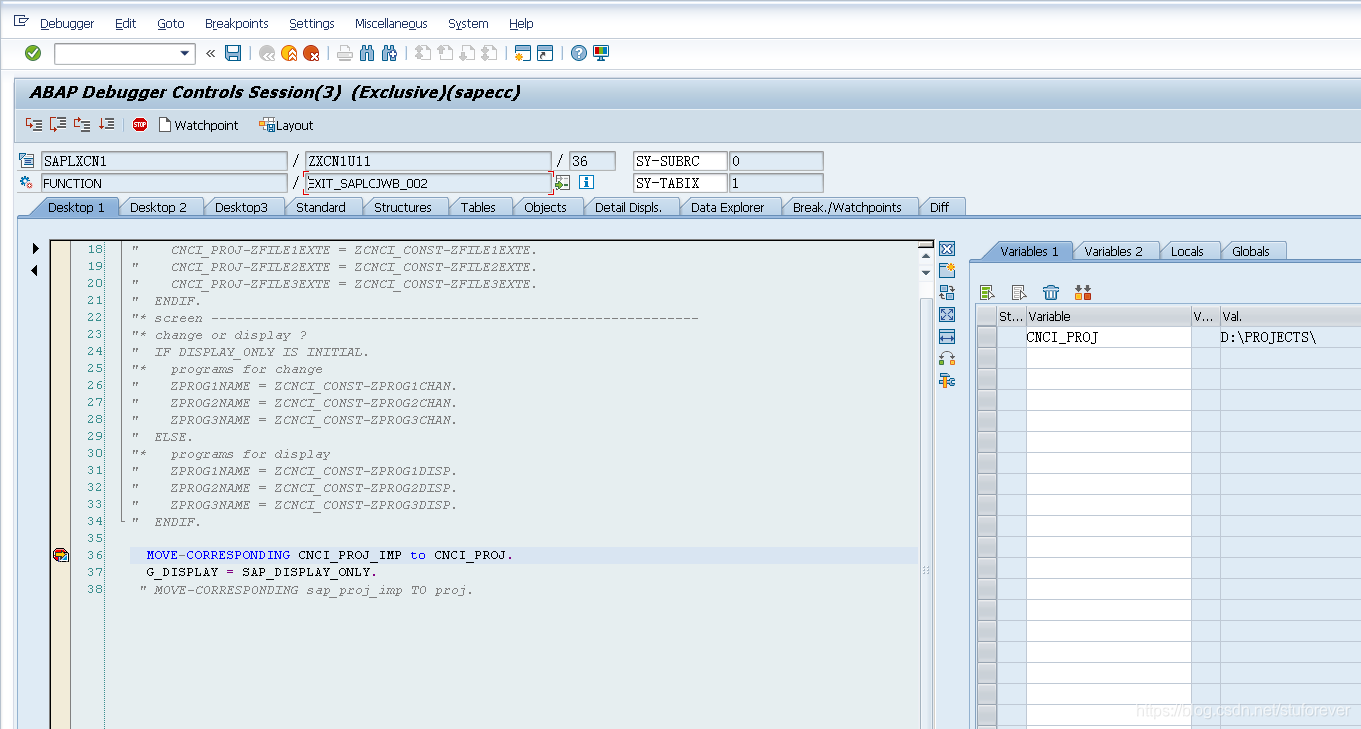Viewport: 1361px width, 729px height.
Task: Open the Help menu
Action: click(521, 23)
